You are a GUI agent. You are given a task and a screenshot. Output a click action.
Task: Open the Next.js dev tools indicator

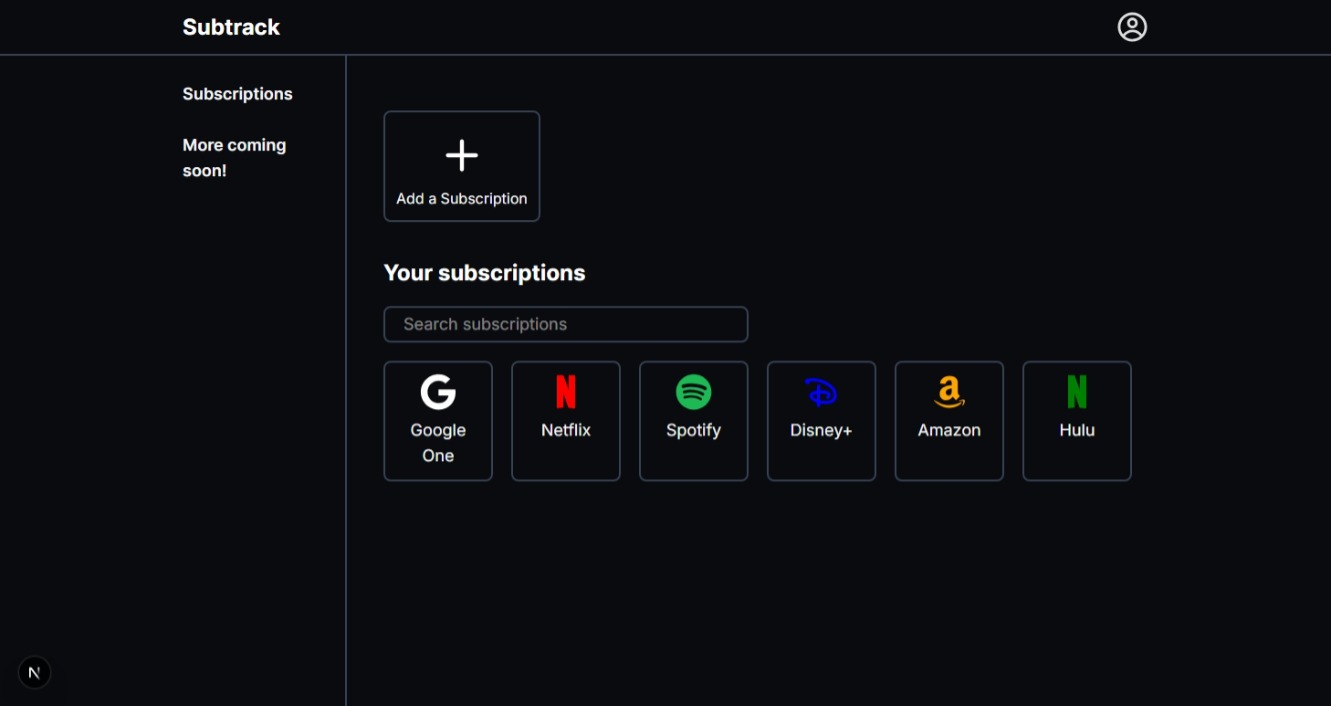tap(35, 673)
